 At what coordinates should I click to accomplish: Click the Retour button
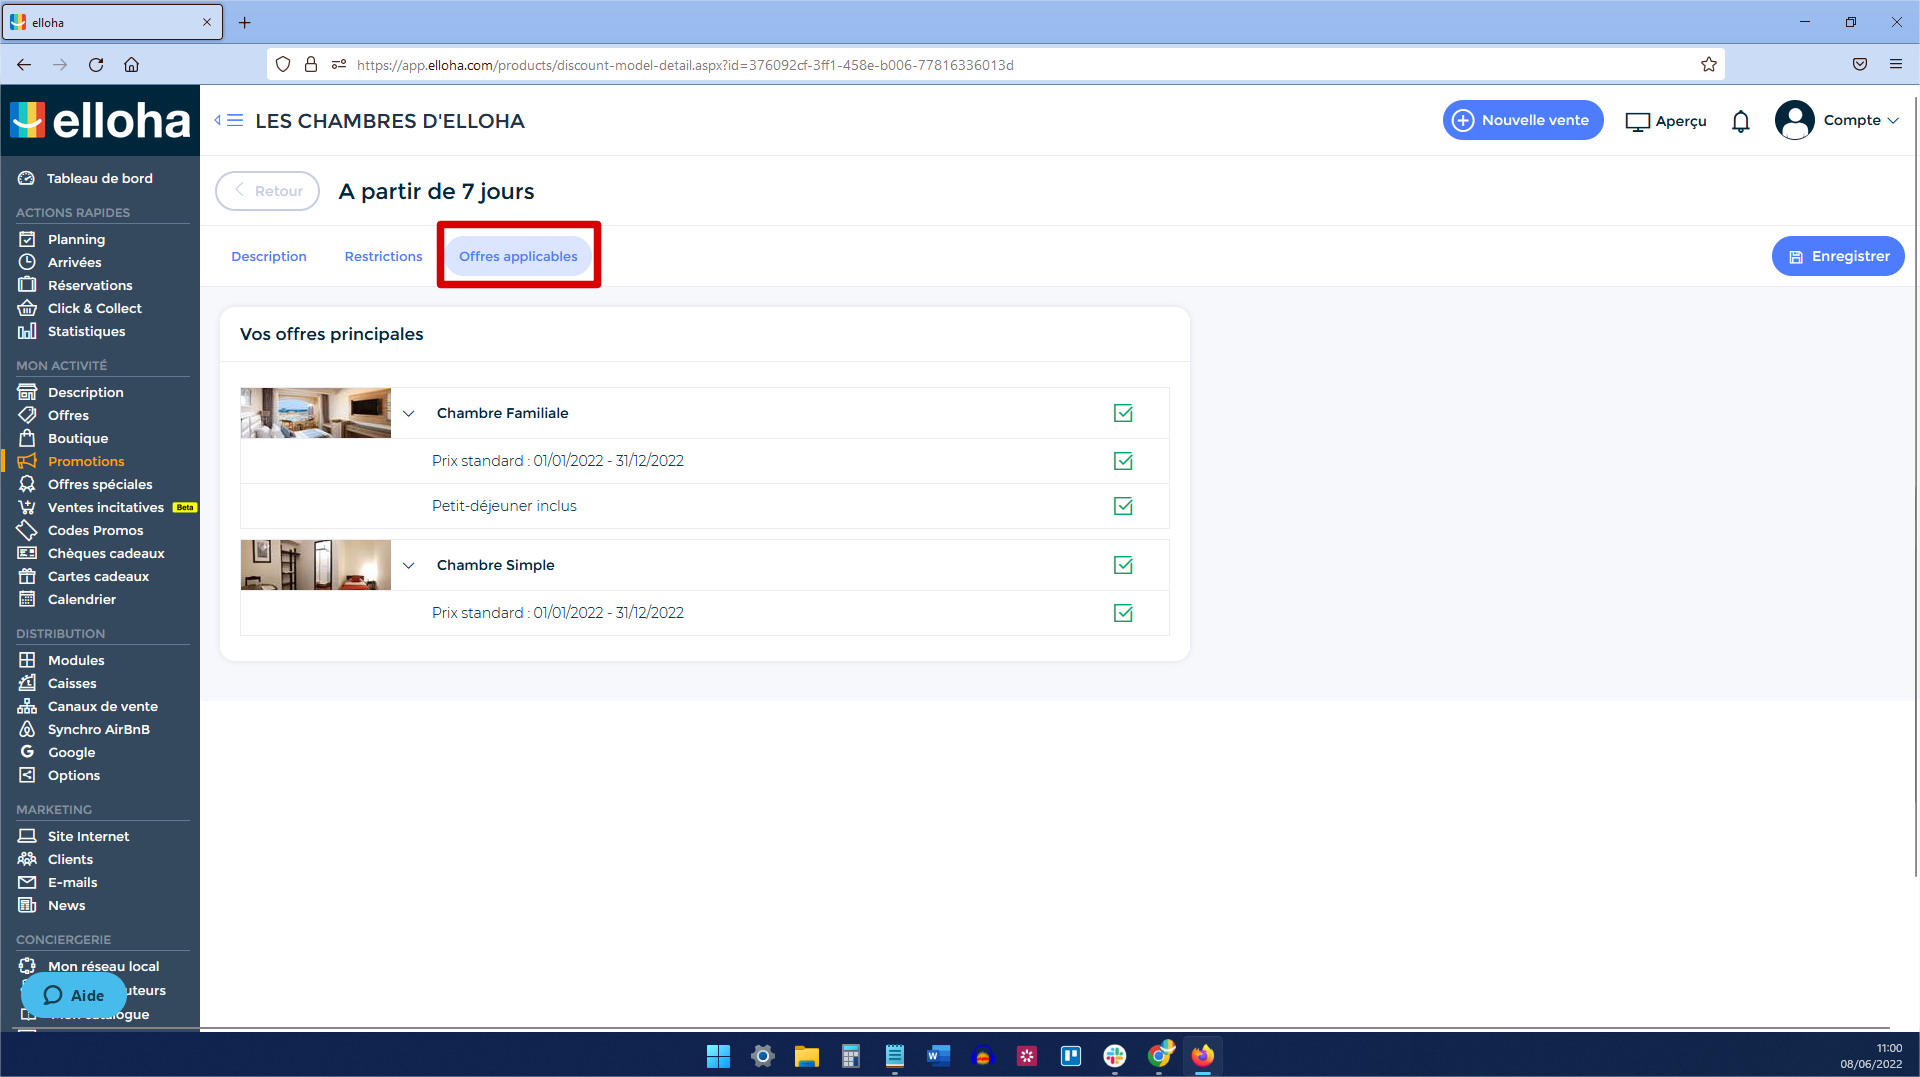(x=267, y=191)
